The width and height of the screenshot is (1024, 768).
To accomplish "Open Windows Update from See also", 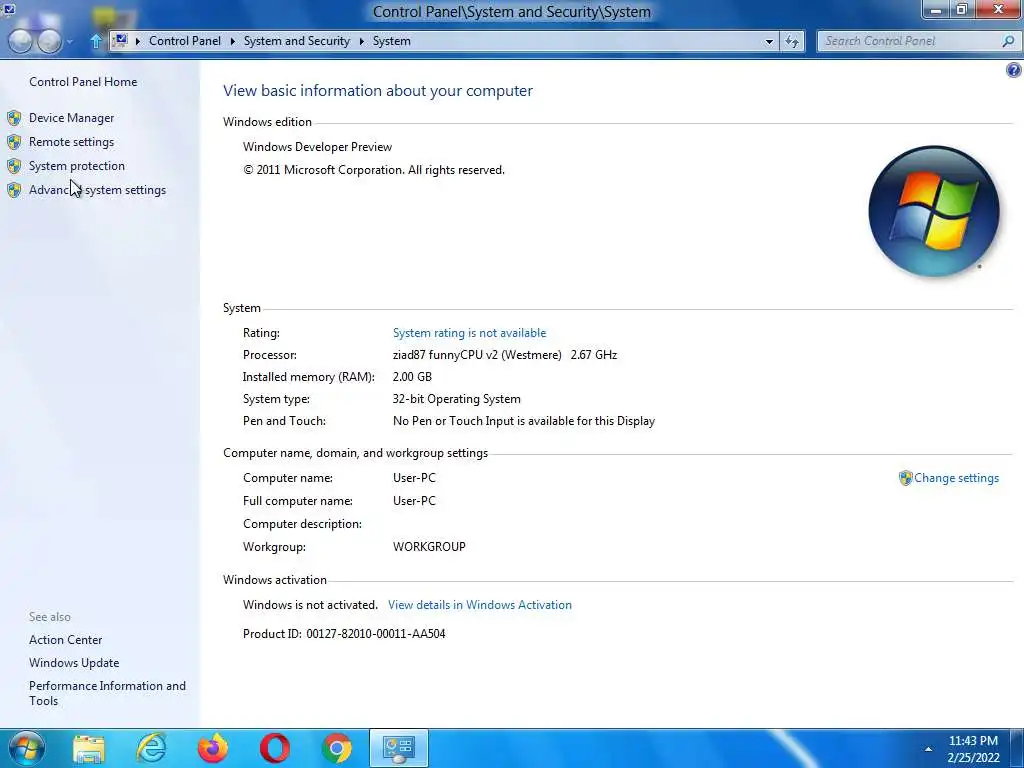I will pos(74,663).
